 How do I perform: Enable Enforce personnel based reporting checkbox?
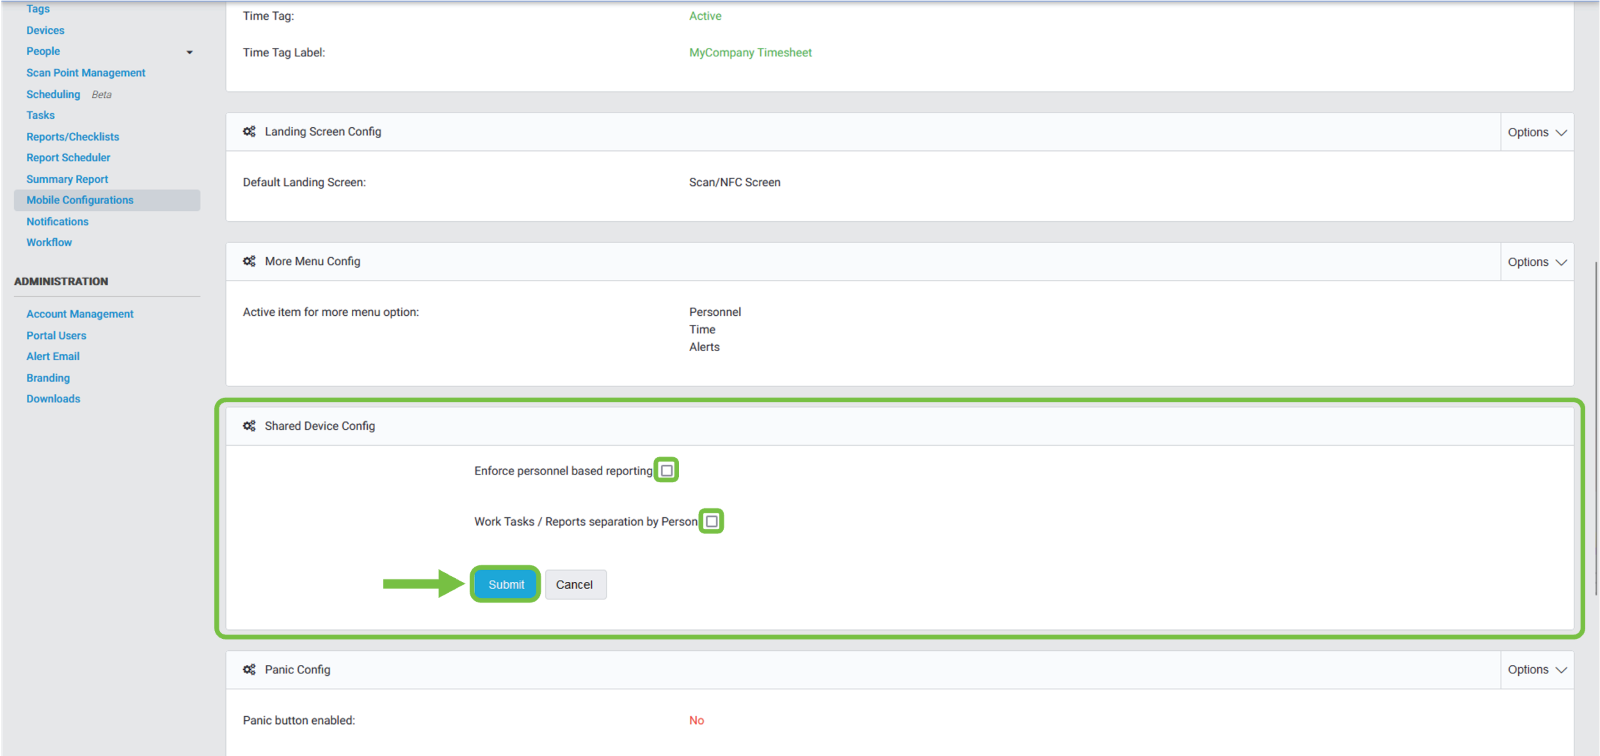point(667,471)
